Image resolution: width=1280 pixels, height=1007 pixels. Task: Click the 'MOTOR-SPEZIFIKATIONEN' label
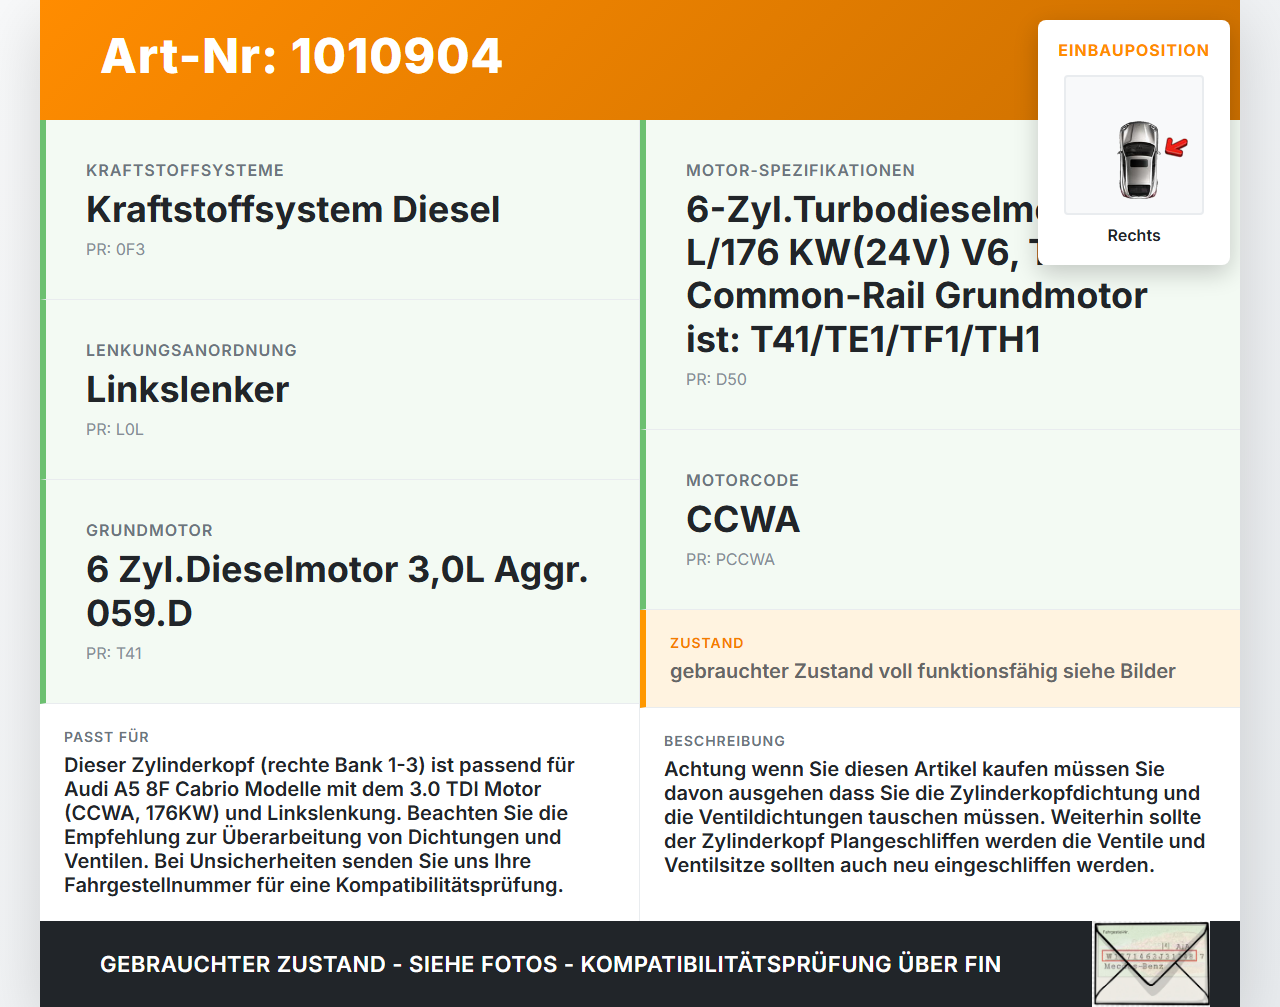point(800,170)
